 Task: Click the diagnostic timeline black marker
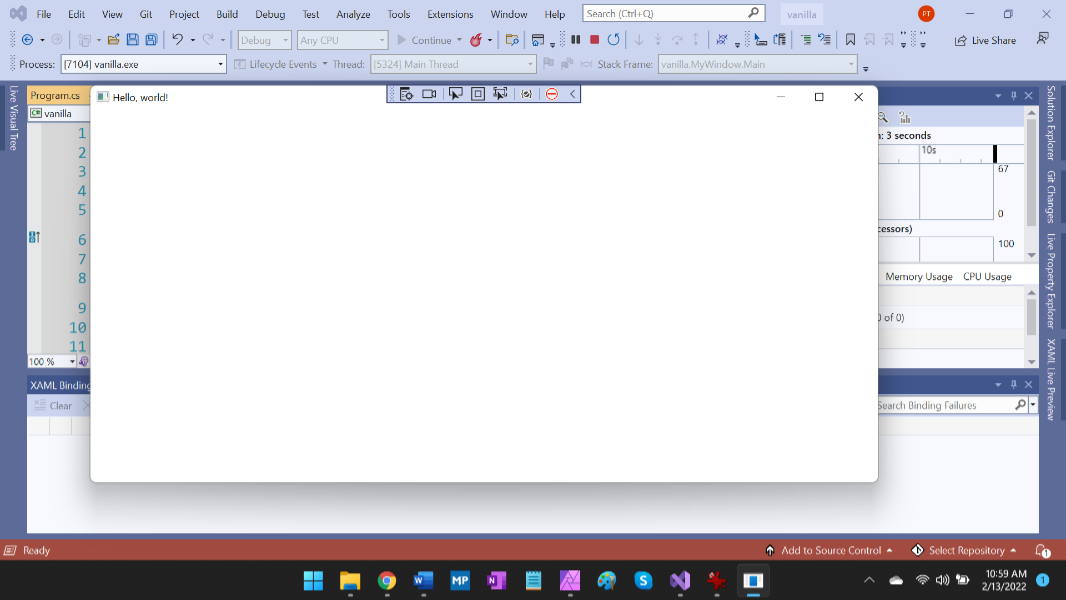995,153
